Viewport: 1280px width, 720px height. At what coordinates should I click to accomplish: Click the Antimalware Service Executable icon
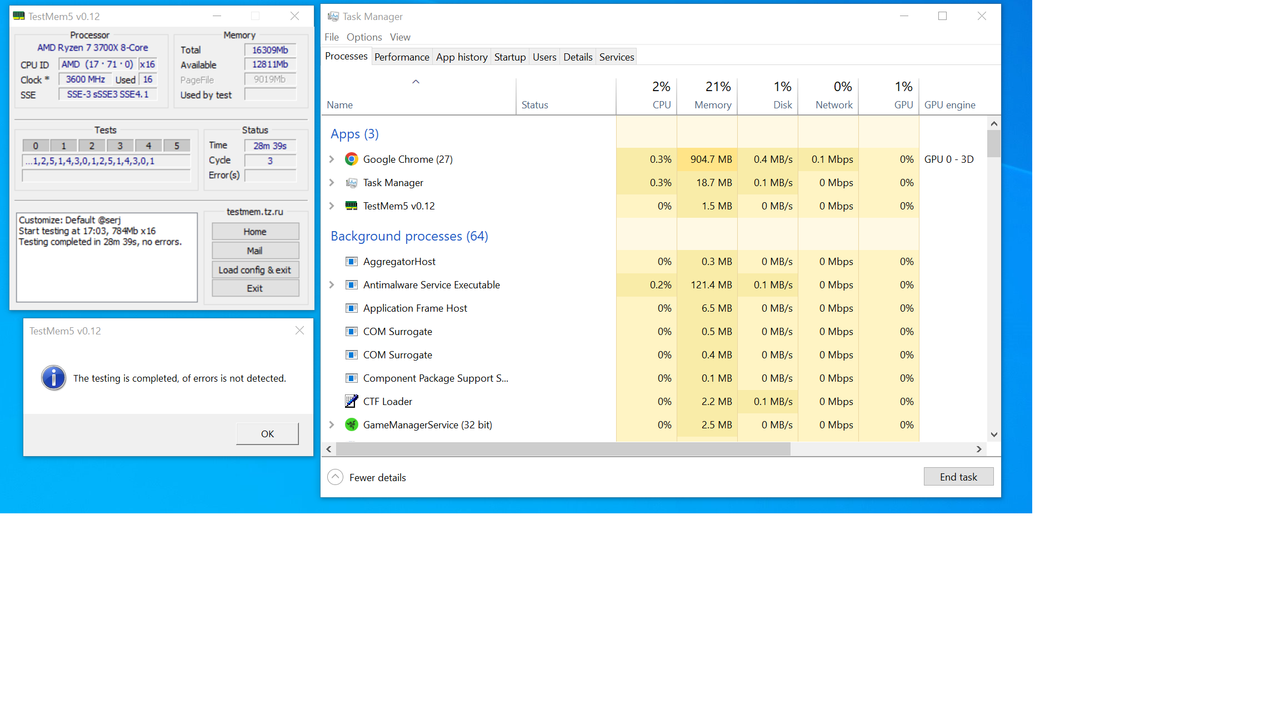click(x=351, y=285)
